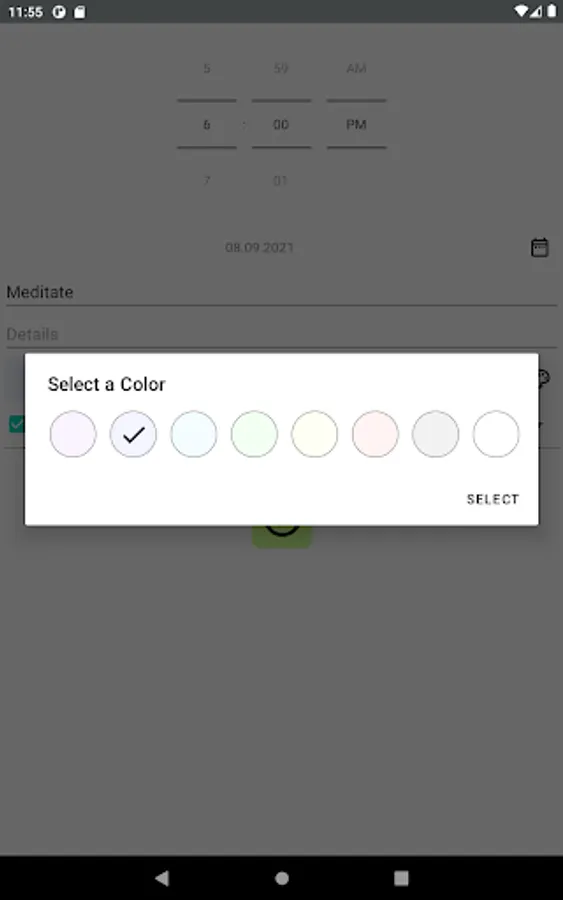Choose the checked periwinkle color swatch
Image resolution: width=563 pixels, height=900 pixels.
[x=133, y=434]
